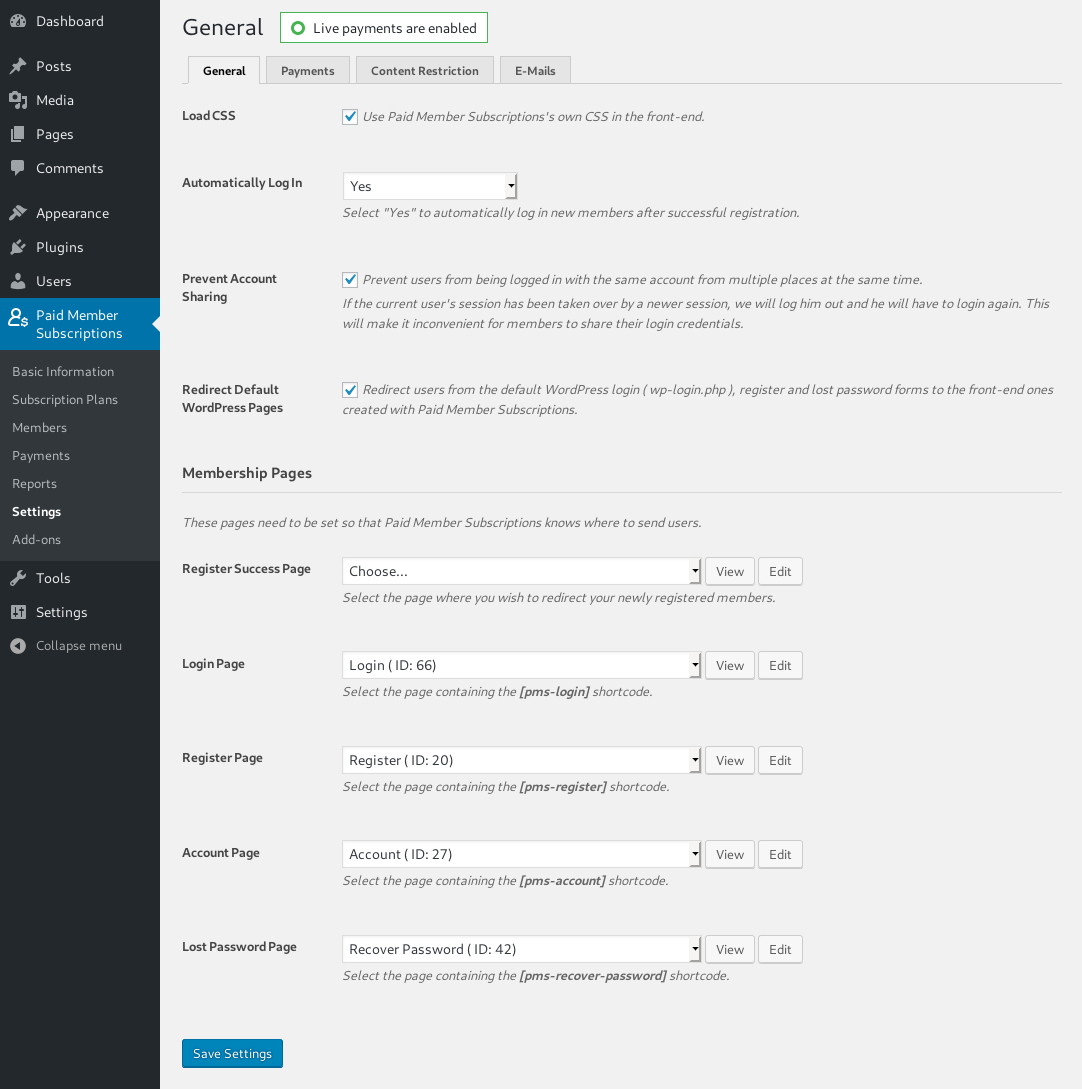Click the Plugins plug icon
This screenshot has height=1089, width=1082.
18,247
